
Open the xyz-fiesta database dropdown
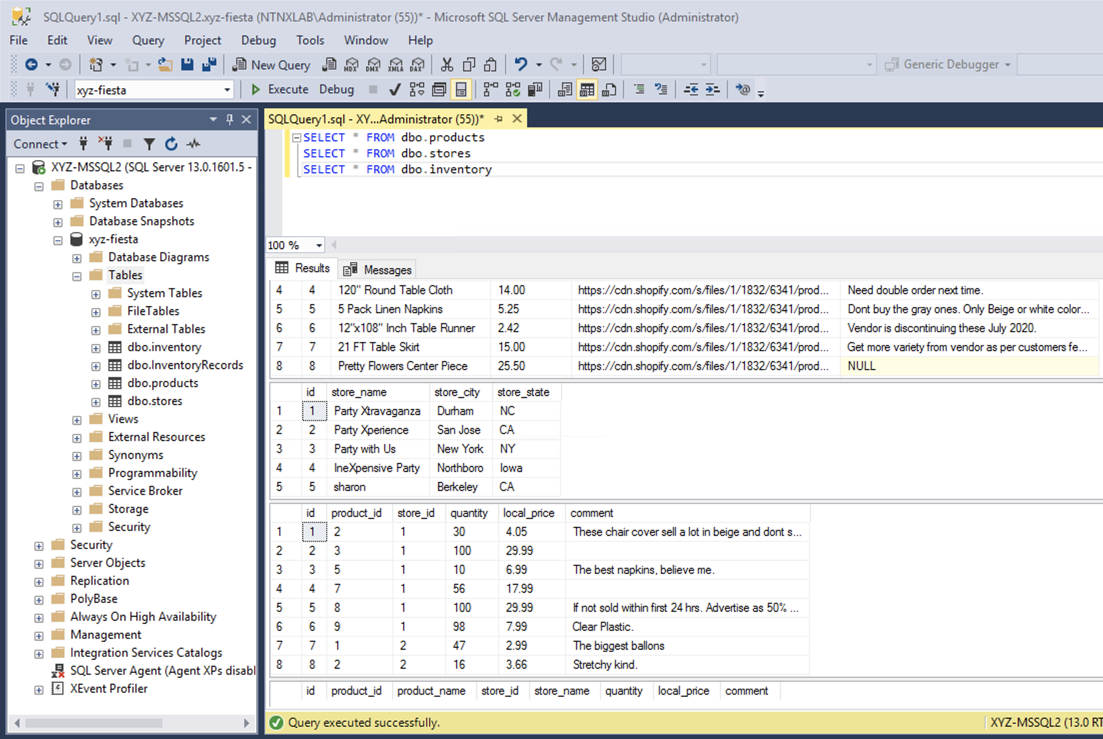(x=227, y=90)
